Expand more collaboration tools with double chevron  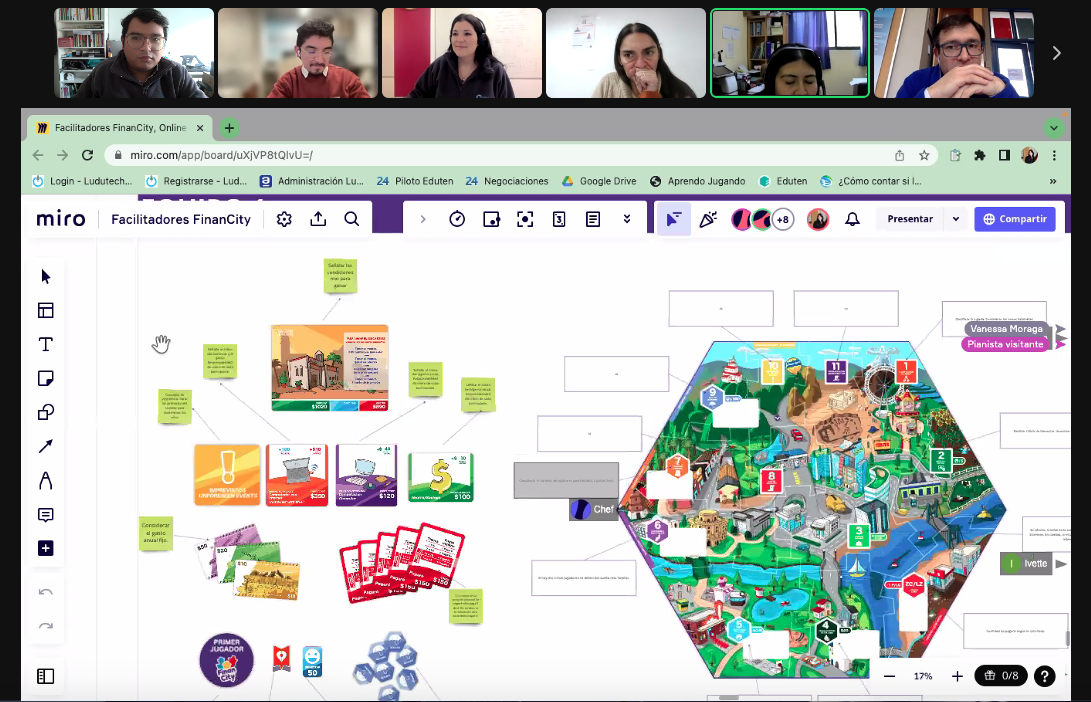click(x=627, y=219)
